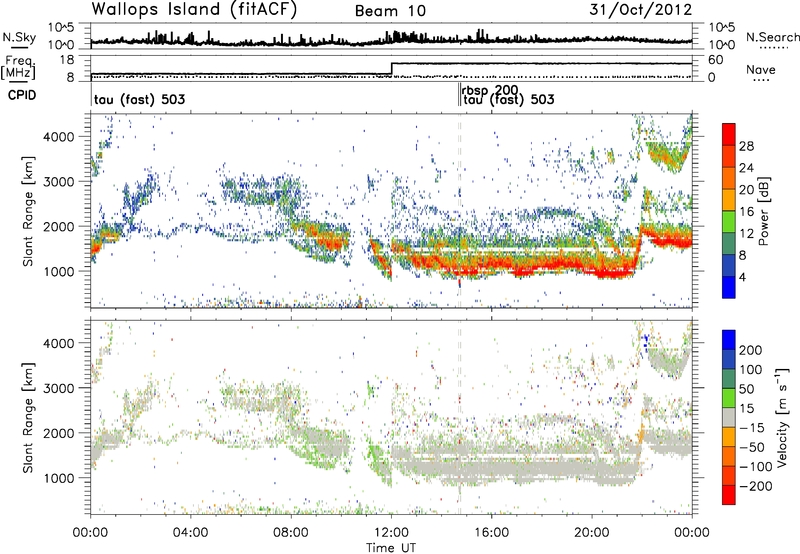Pick the light green Power colorbar segment
800x554 pixels.
tap(729, 222)
